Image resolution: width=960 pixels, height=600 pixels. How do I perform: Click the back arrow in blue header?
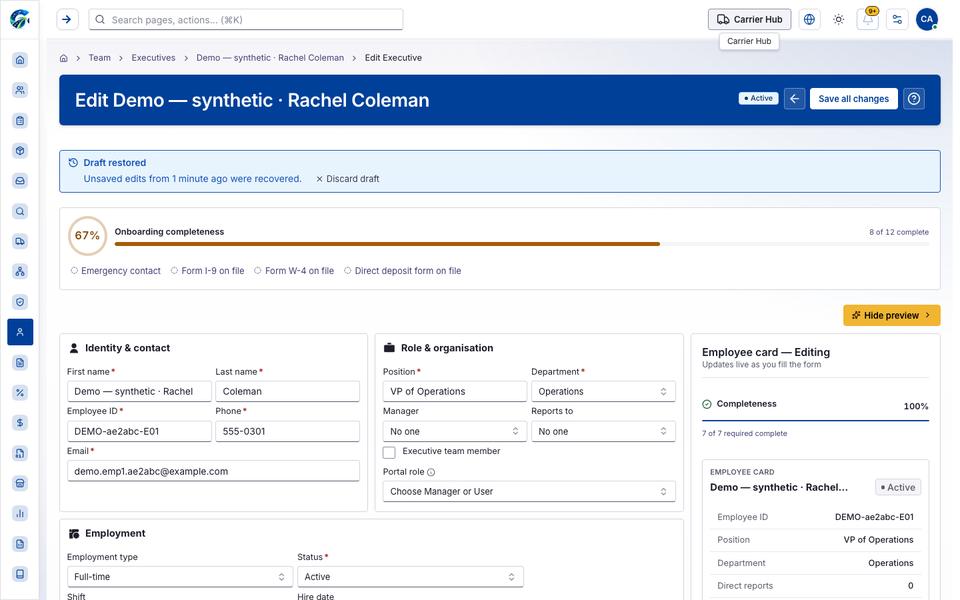click(794, 99)
